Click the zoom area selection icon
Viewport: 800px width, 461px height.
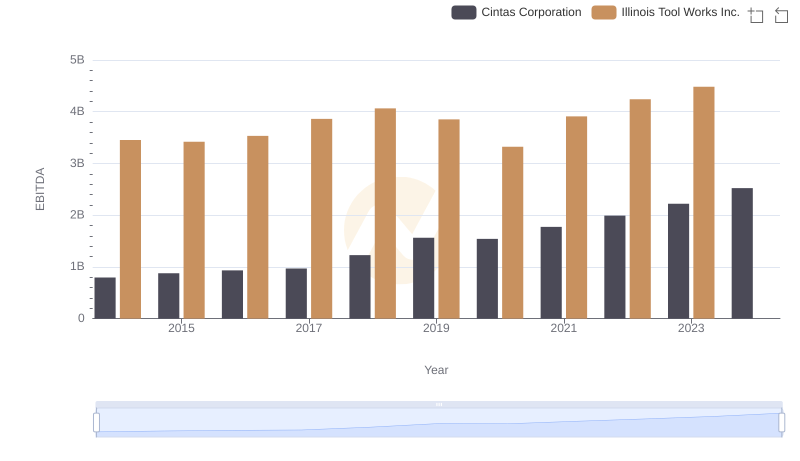click(x=756, y=15)
